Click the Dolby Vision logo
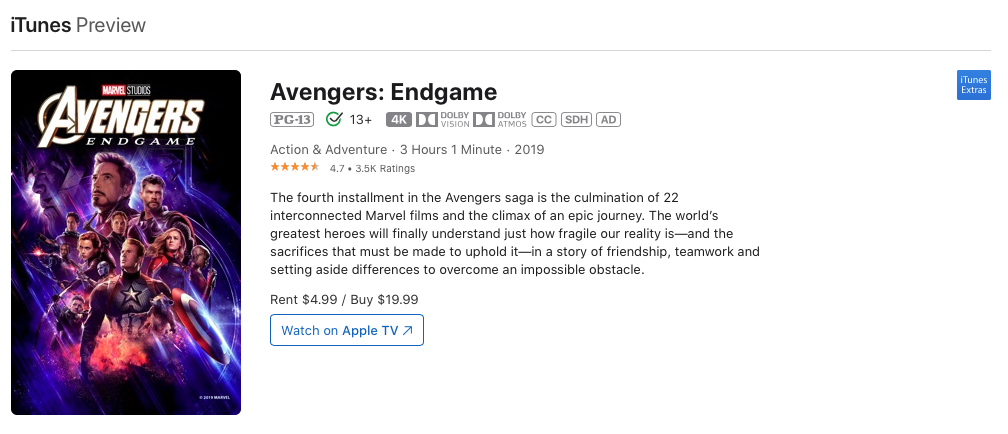The height and width of the screenshot is (434, 1008). pyautogui.click(x=443, y=120)
